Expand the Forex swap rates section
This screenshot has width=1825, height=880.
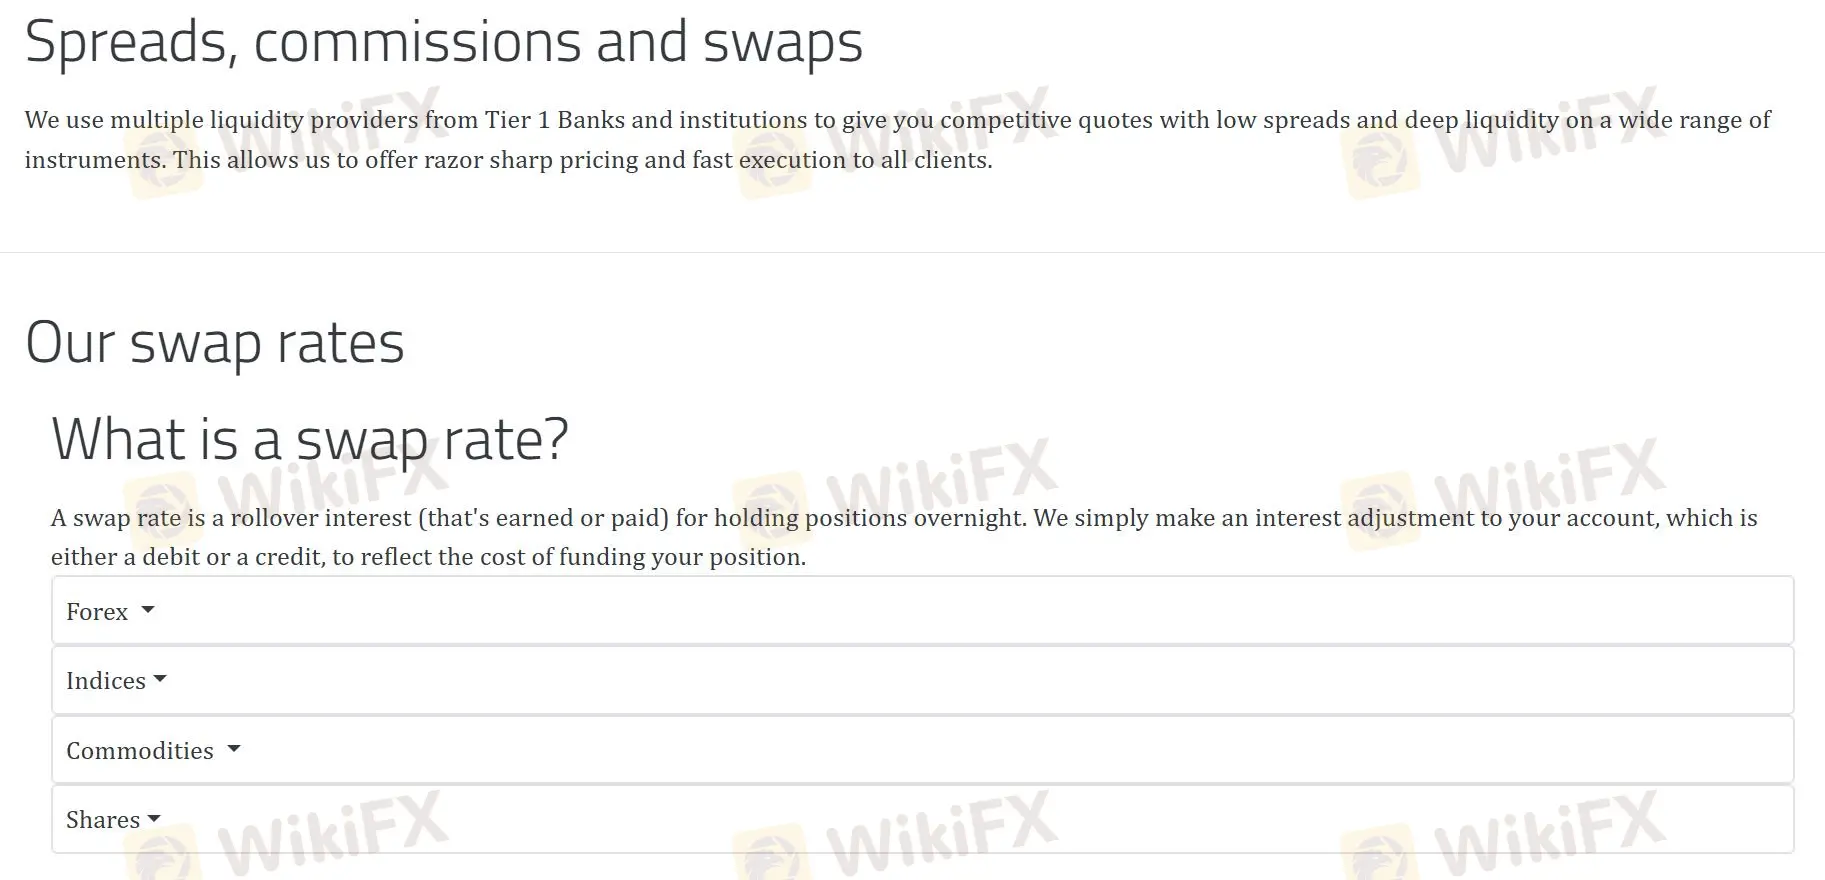coord(97,611)
